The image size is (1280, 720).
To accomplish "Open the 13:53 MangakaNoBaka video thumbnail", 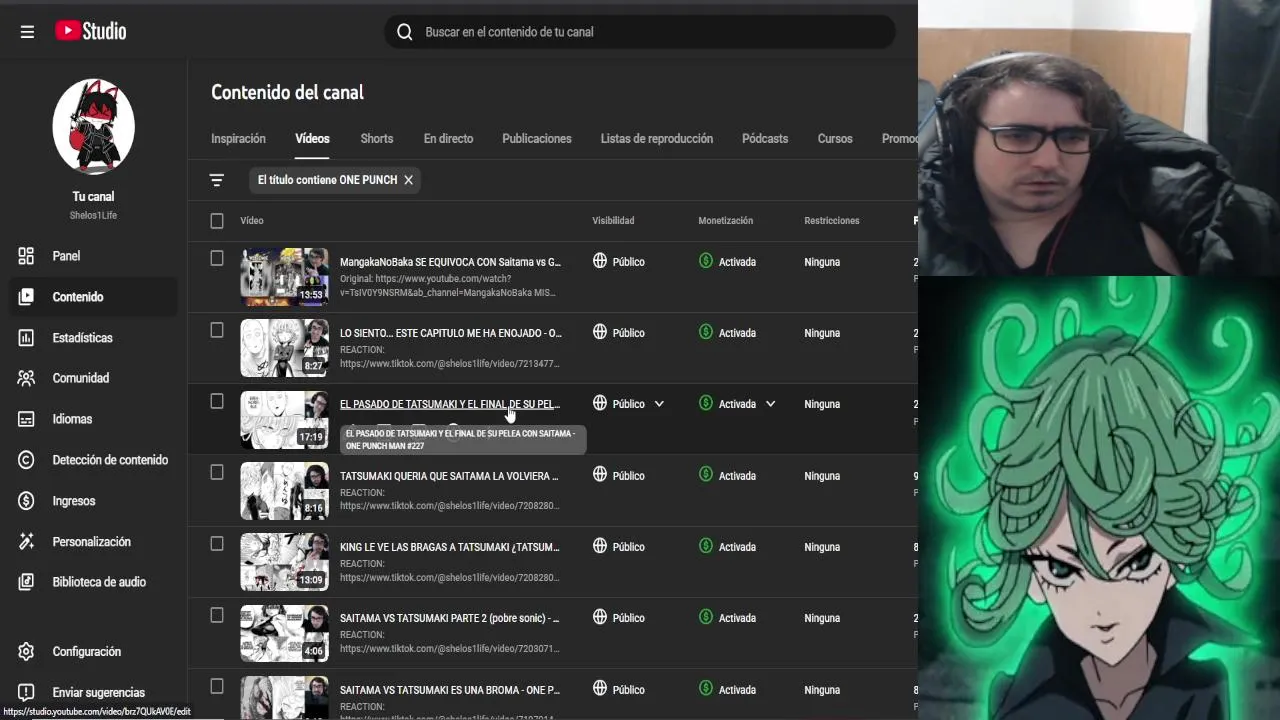I will click(x=284, y=277).
